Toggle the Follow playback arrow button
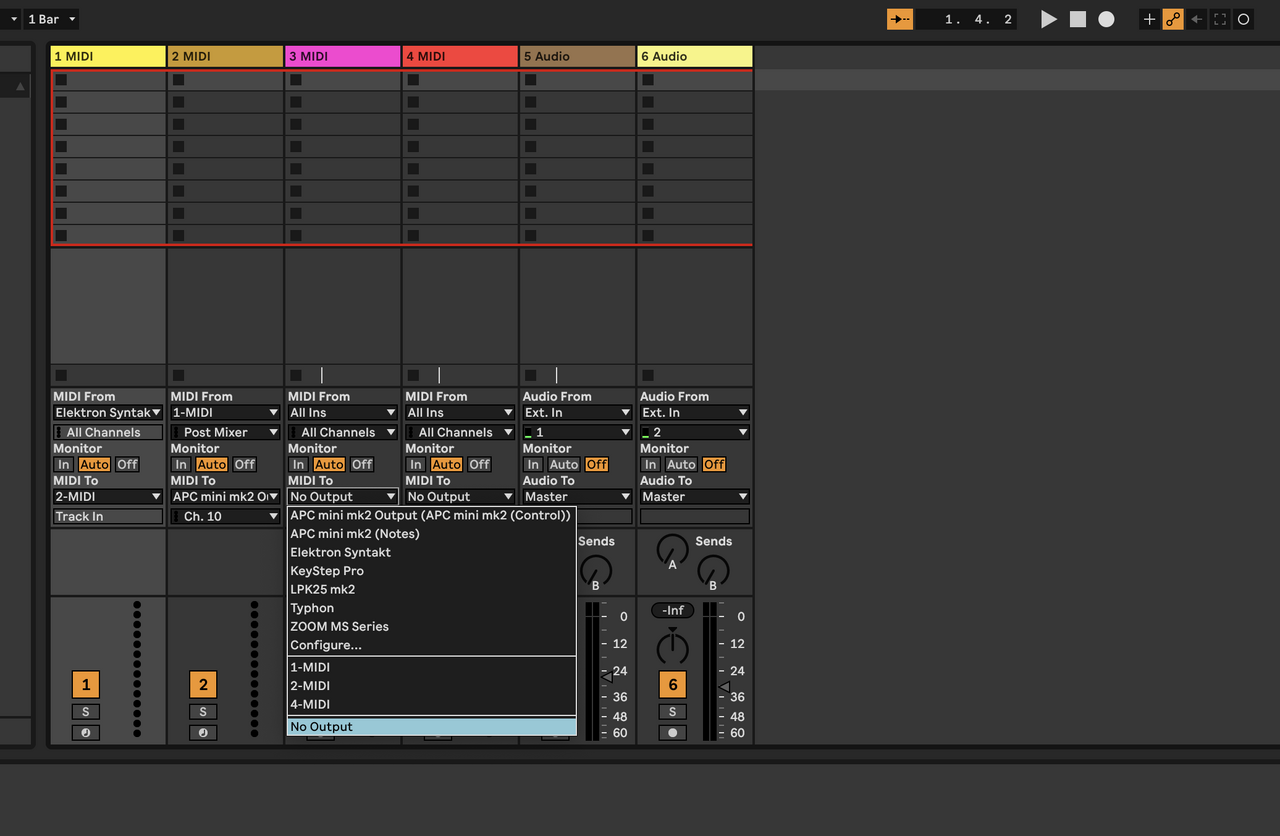Image resolution: width=1280 pixels, height=836 pixels. coord(900,19)
